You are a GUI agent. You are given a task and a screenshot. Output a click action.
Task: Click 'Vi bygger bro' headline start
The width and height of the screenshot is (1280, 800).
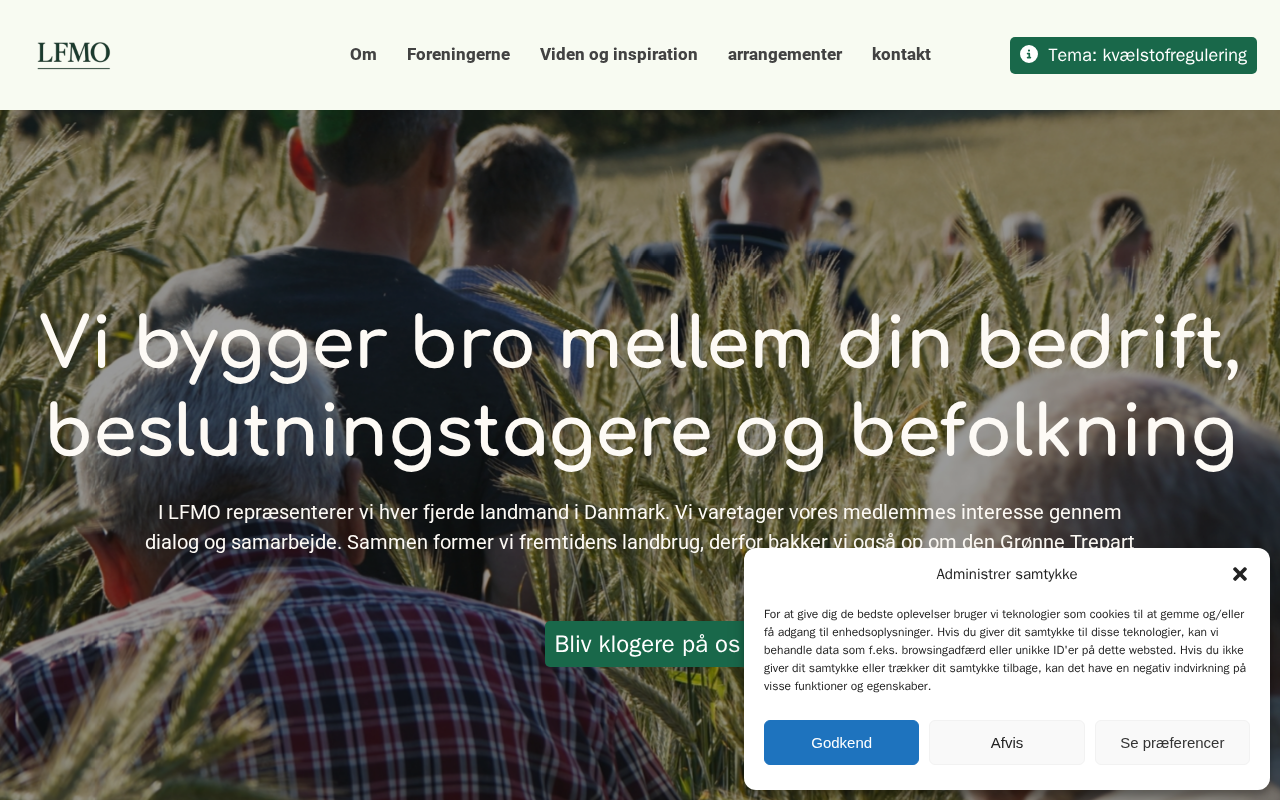point(274,343)
